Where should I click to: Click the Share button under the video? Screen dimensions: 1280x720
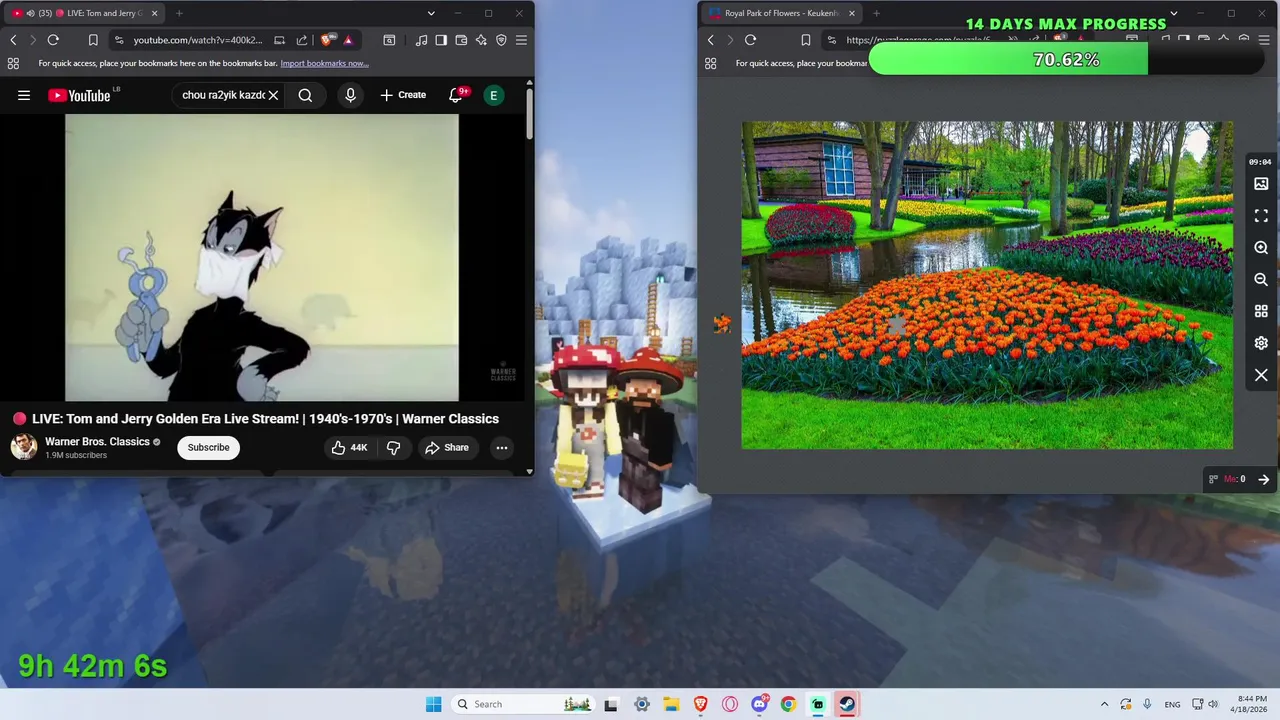coord(446,447)
